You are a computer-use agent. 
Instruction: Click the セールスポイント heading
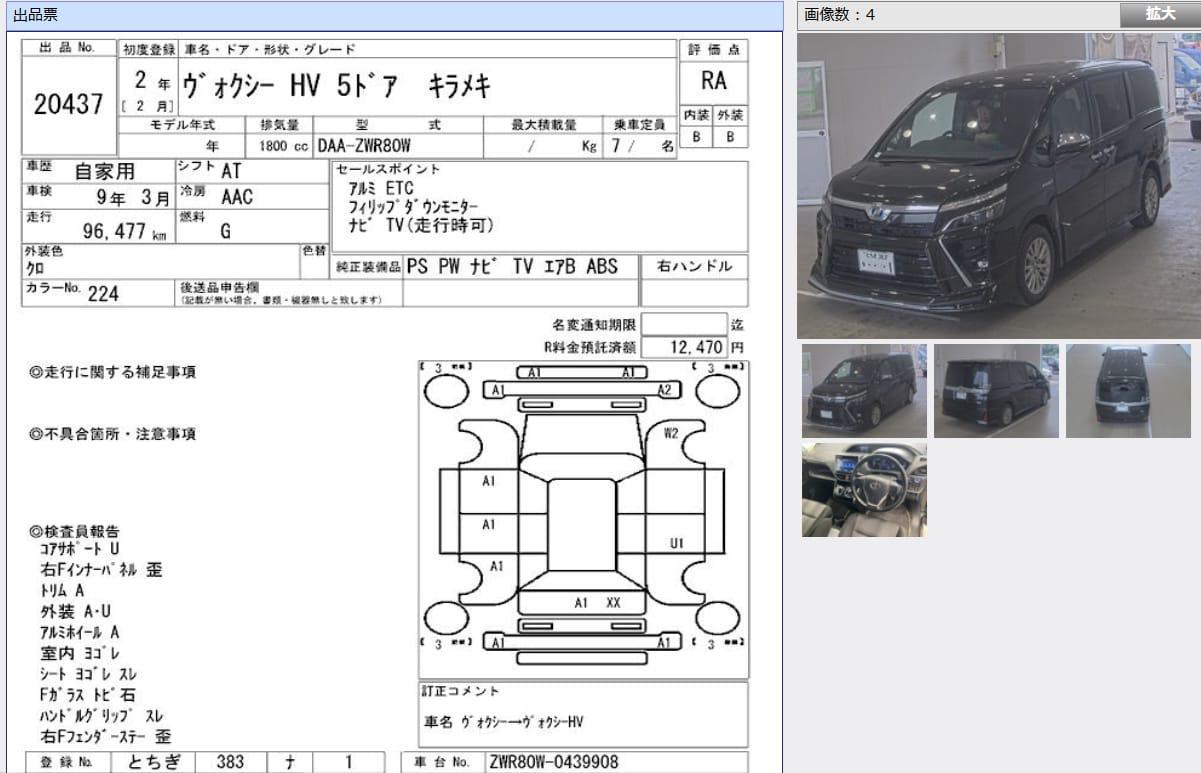(x=388, y=169)
